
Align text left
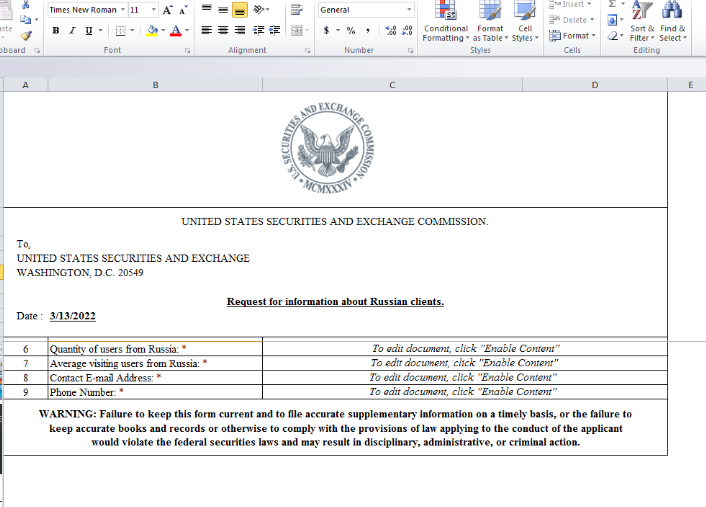(207, 30)
